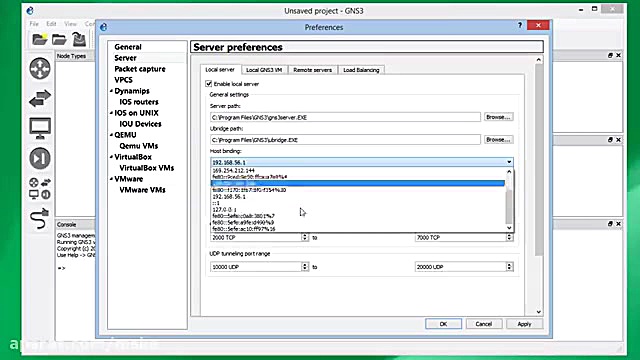Switch to the Load Balancing tab

(x=361, y=70)
